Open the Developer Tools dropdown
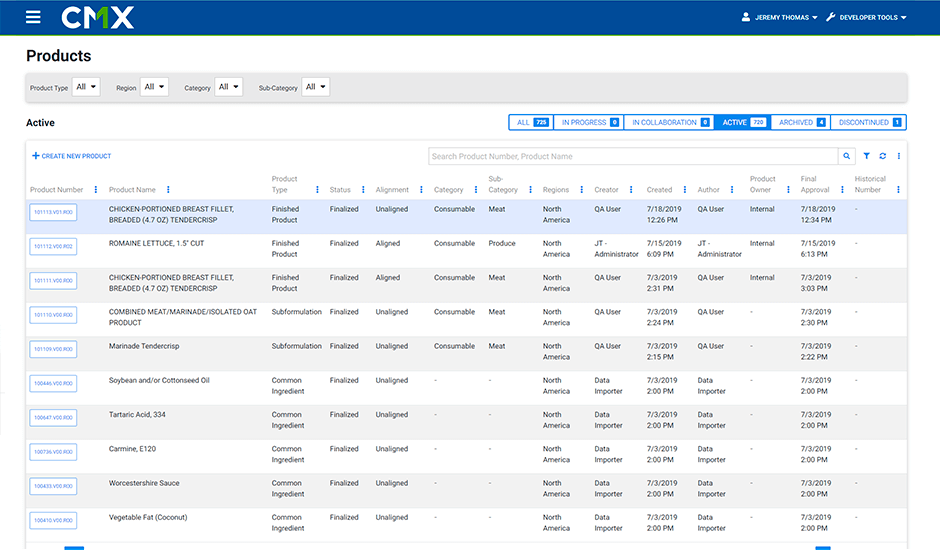 [866, 17]
